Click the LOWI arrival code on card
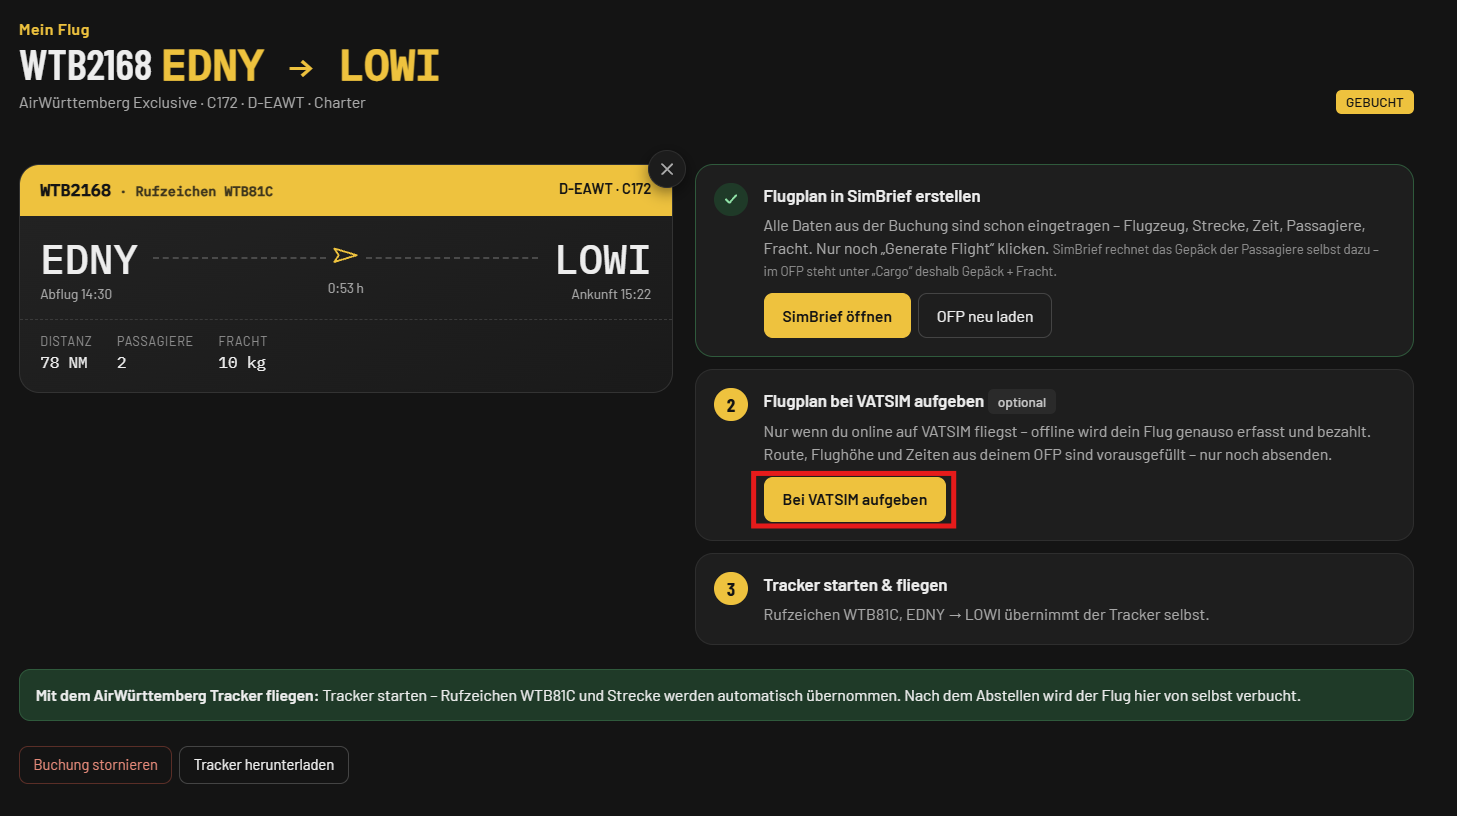Screen dimensions: 1457x816 [x=603, y=260]
